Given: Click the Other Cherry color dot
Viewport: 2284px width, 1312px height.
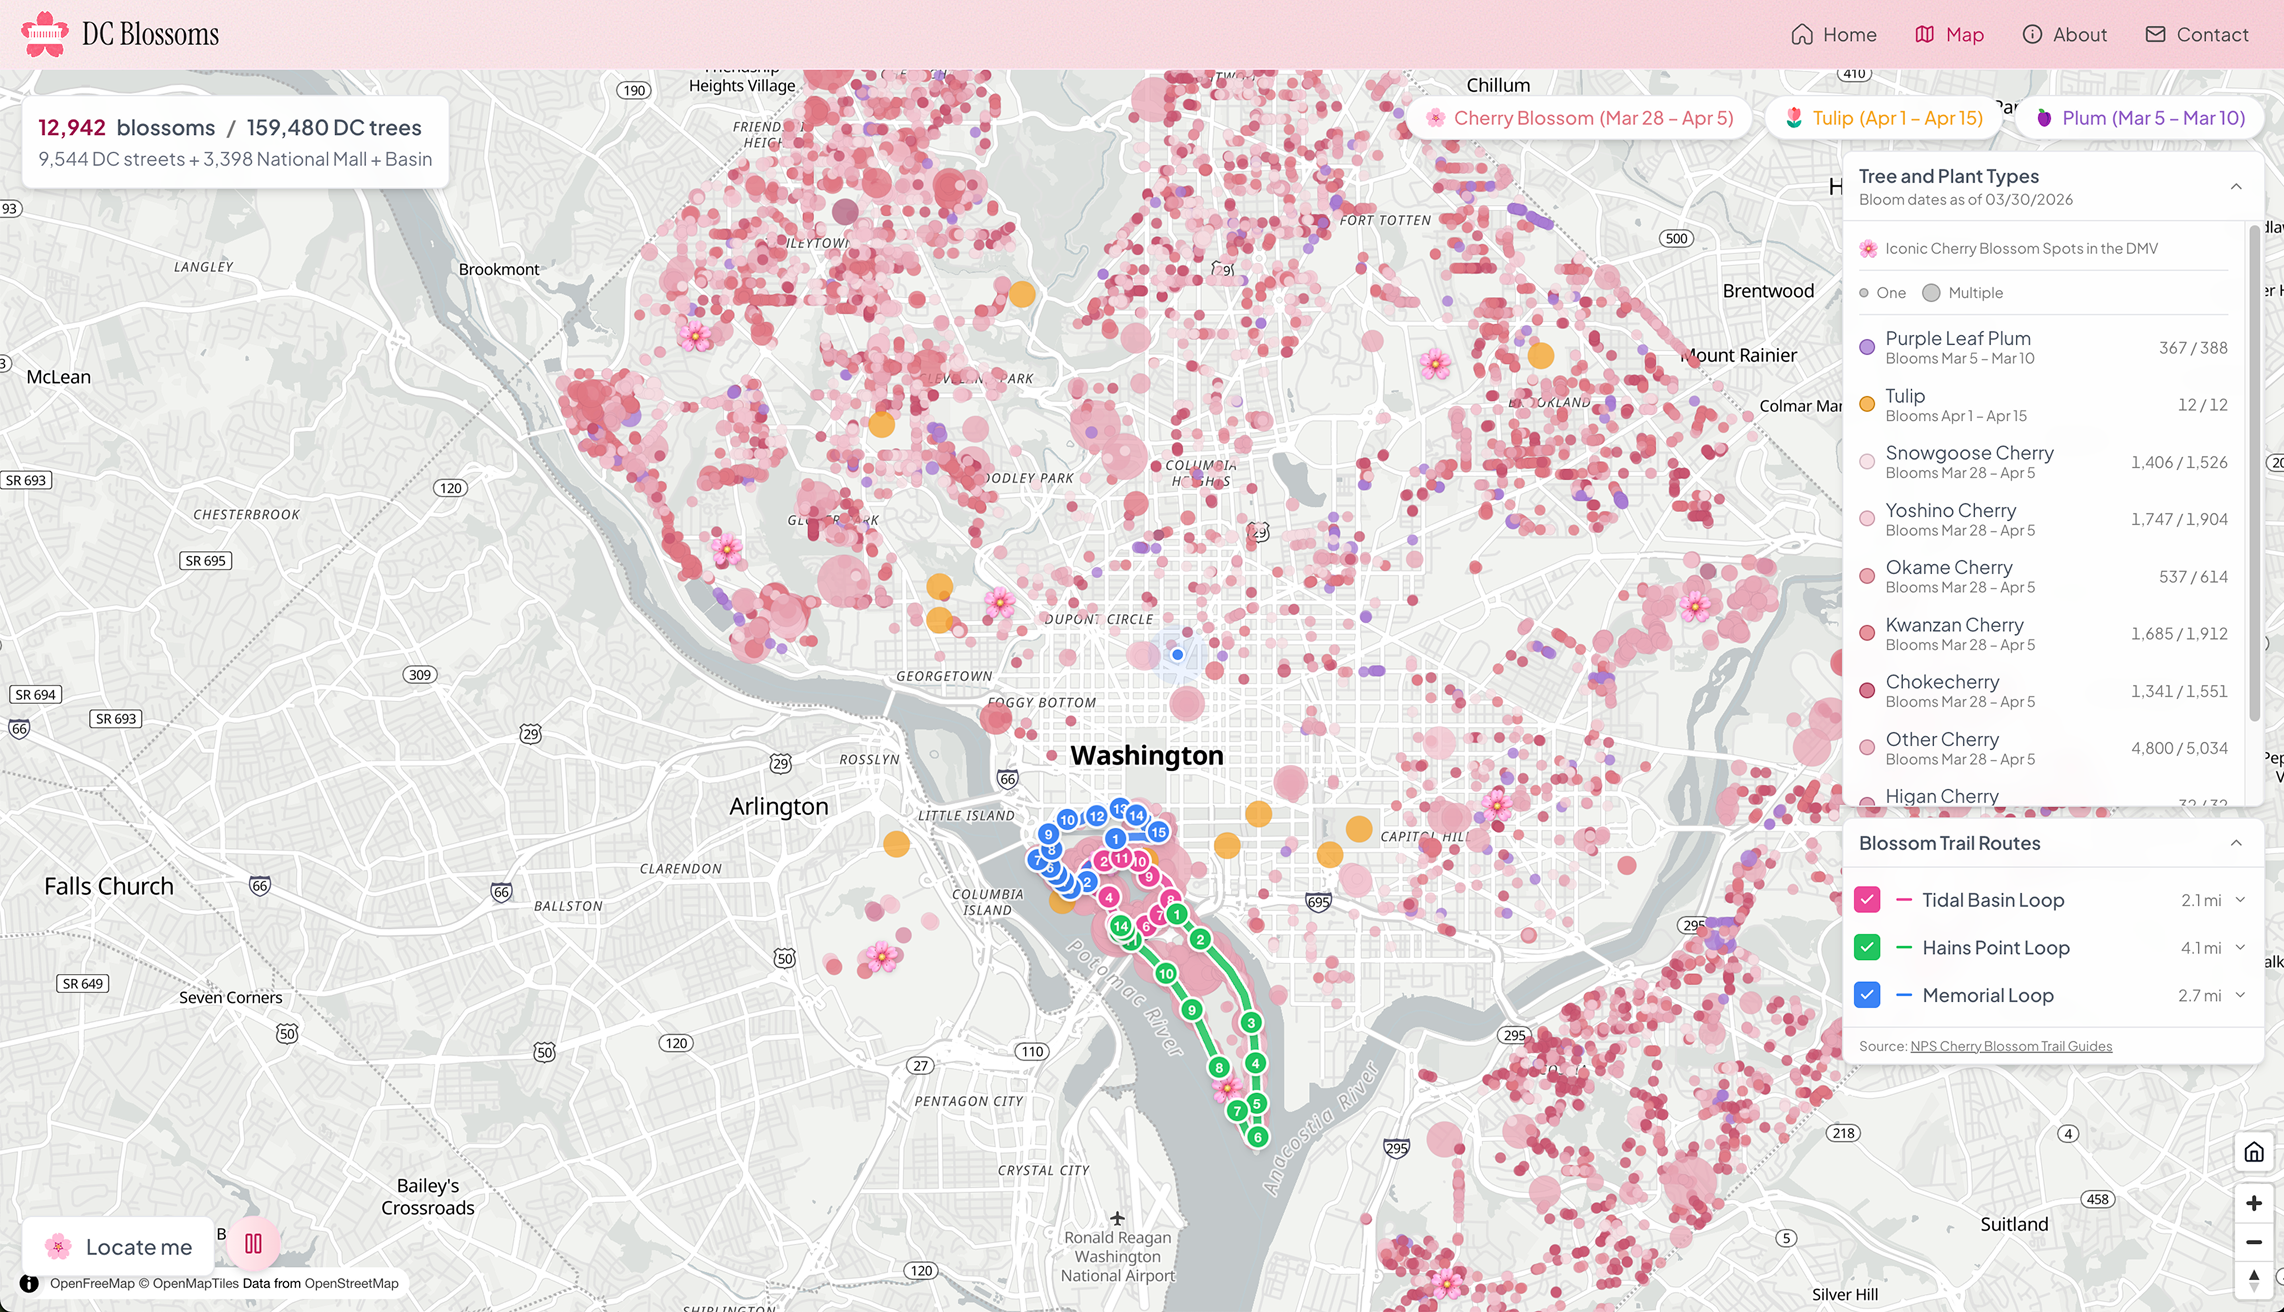Looking at the screenshot, I should [1867, 748].
